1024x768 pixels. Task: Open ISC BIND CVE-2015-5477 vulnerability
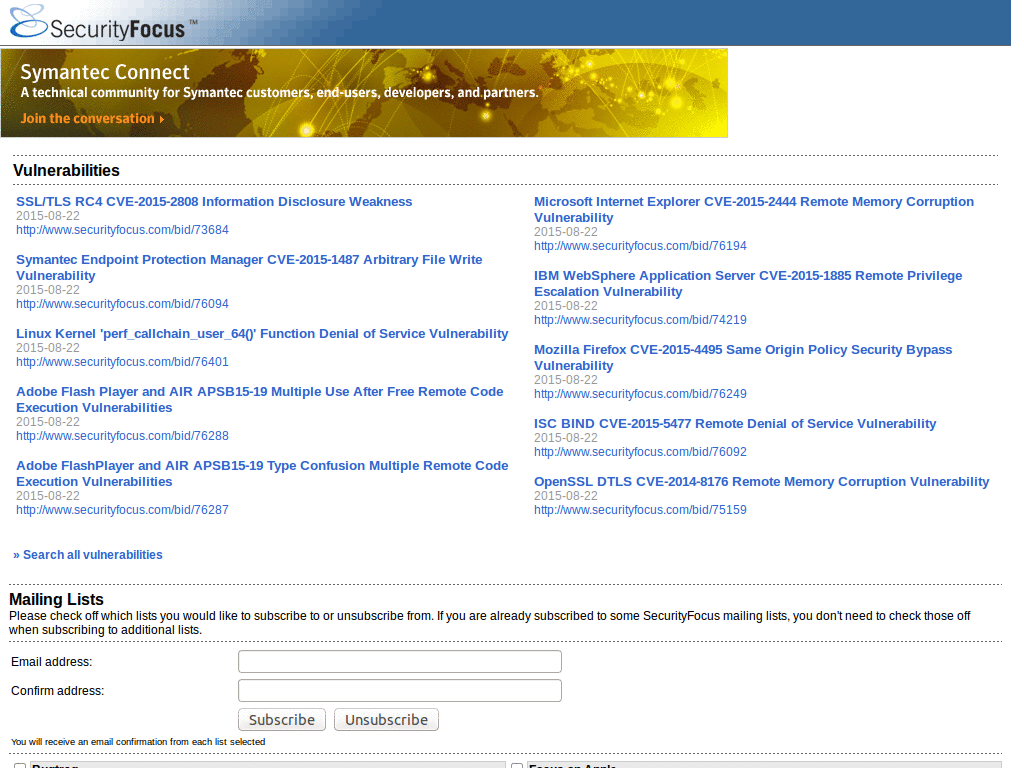(735, 424)
